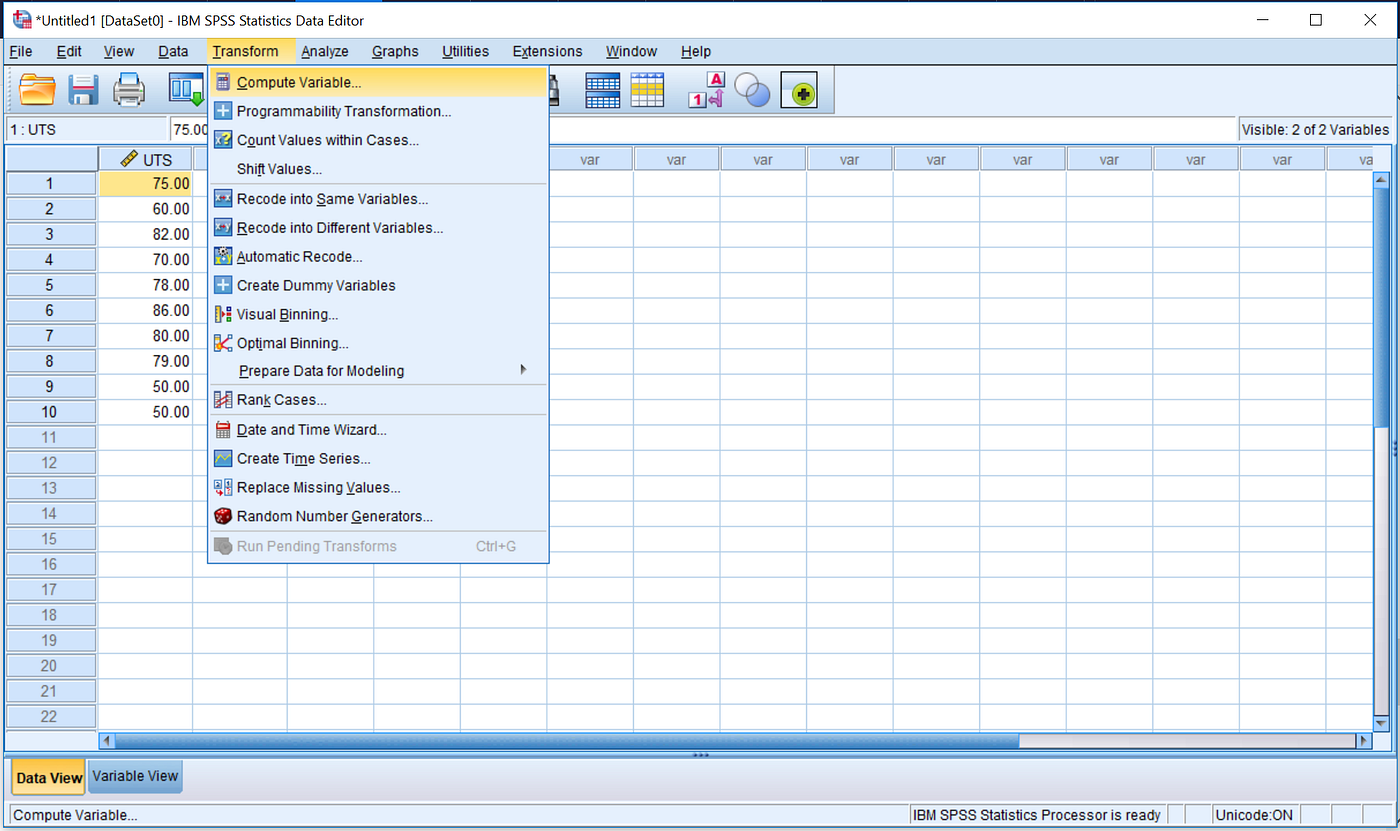This screenshot has height=831, width=1400.
Task: Click the cell containing 79.00
Action: pos(146,361)
